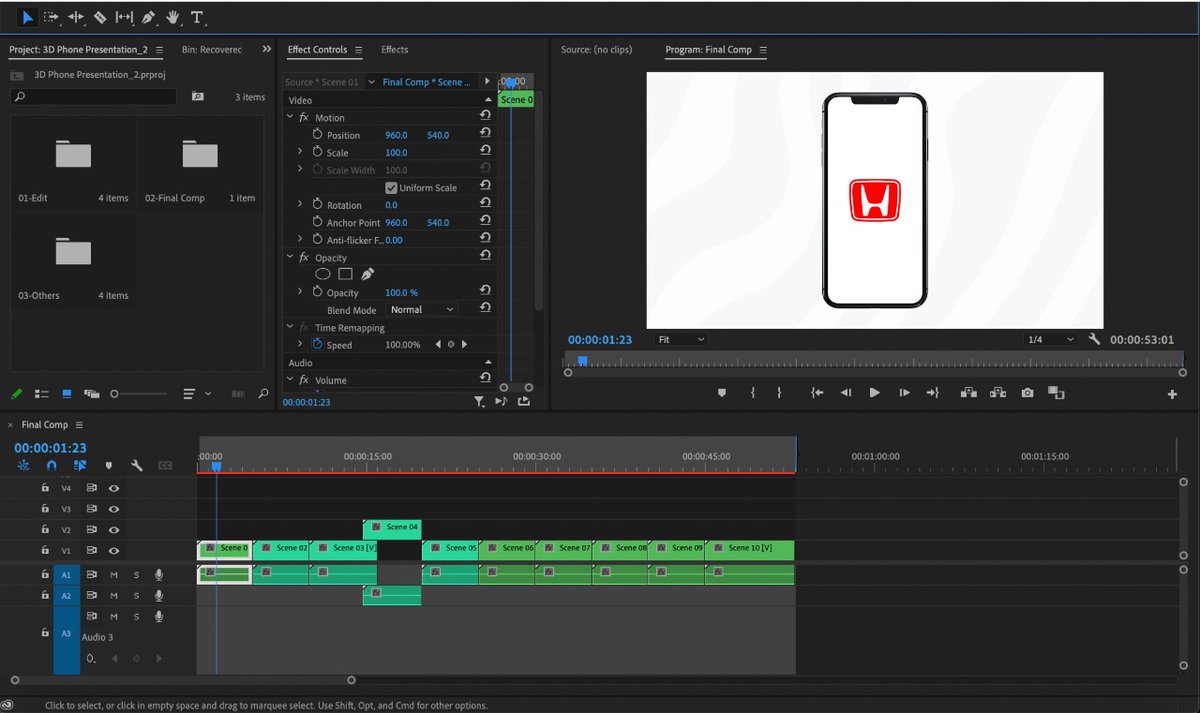Select the Selection tool arrow

(27, 17)
